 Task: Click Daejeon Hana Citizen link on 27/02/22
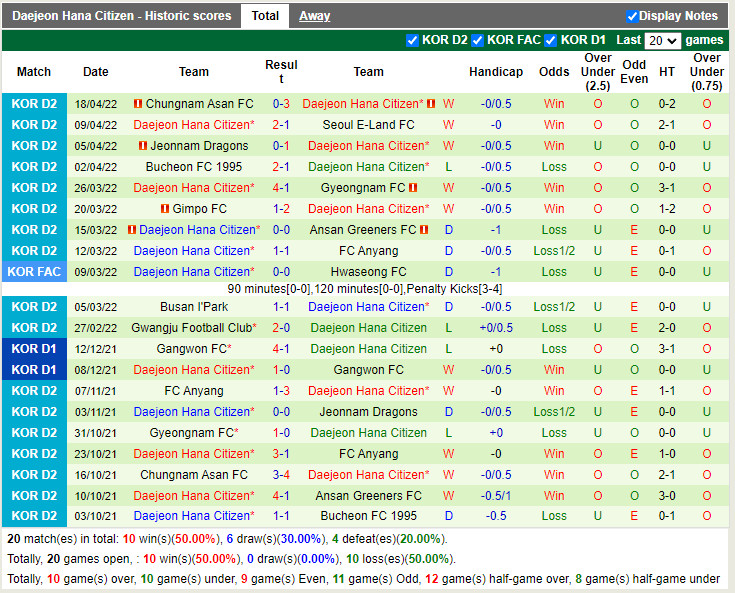pyautogui.click(x=368, y=328)
